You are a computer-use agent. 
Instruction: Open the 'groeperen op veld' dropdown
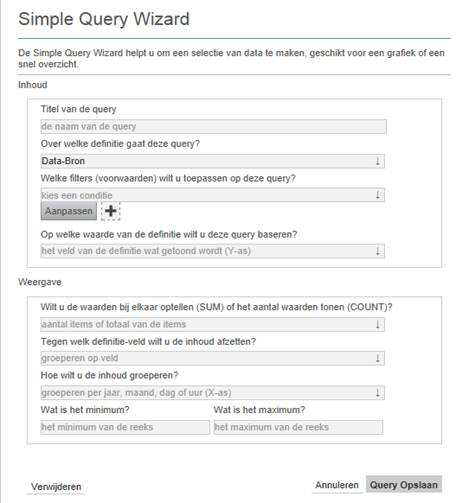(x=213, y=359)
